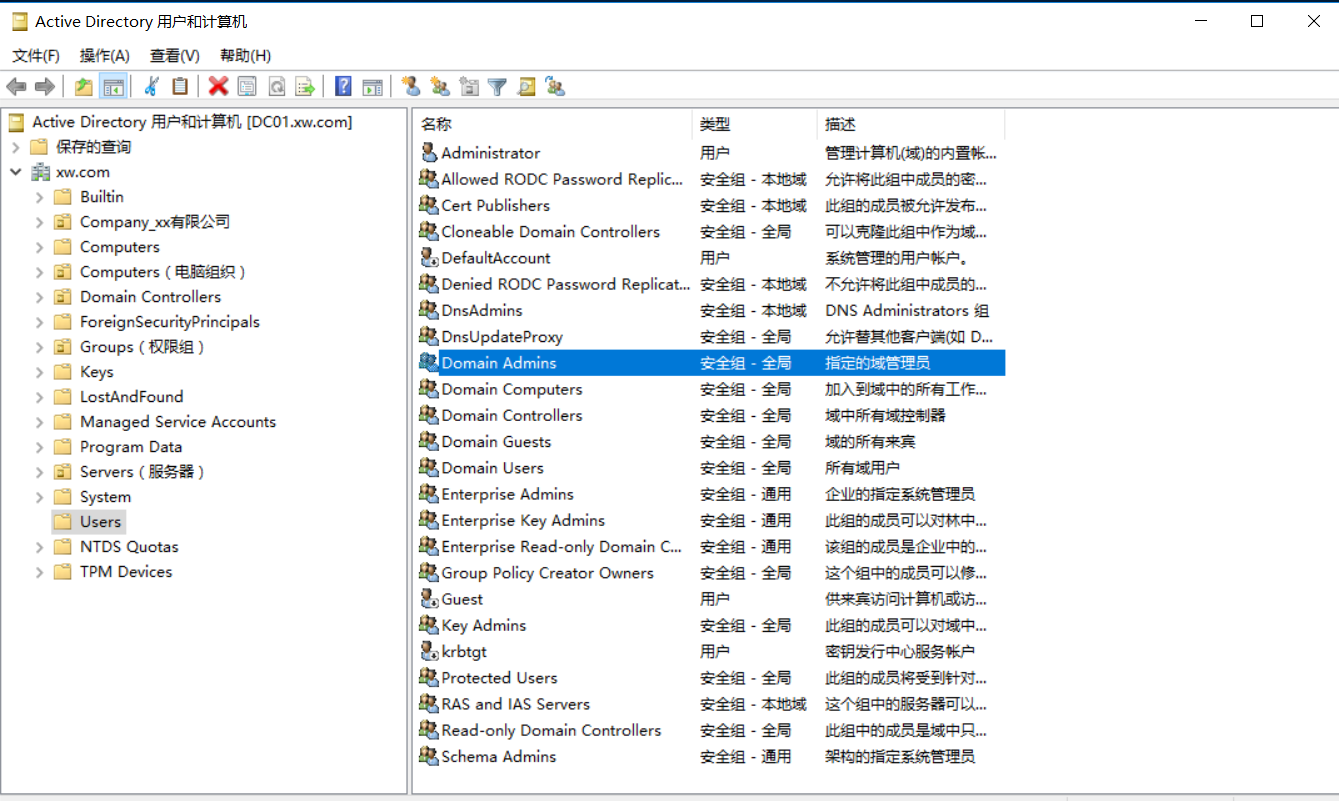Click the krbtgt user icon
The image size is (1339, 801).
(429, 651)
